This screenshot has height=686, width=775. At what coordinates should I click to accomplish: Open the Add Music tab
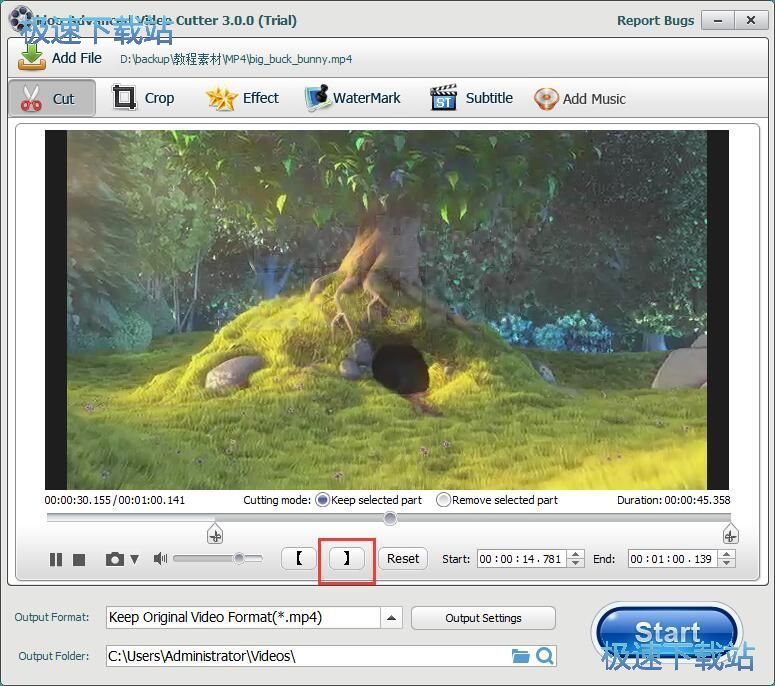(580, 99)
